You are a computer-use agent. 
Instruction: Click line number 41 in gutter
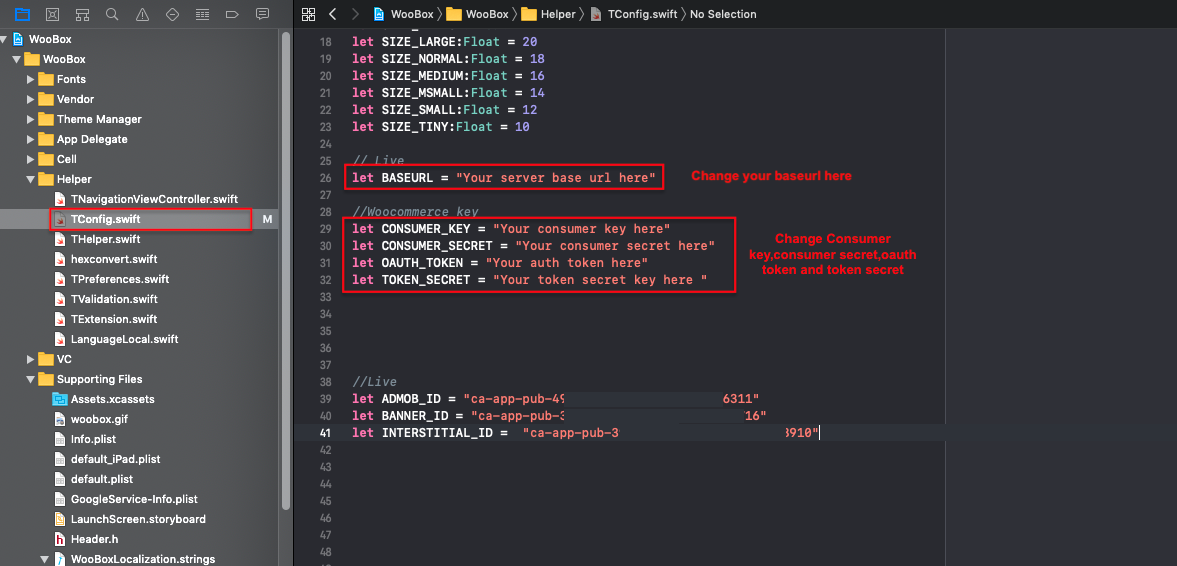(325, 433)
